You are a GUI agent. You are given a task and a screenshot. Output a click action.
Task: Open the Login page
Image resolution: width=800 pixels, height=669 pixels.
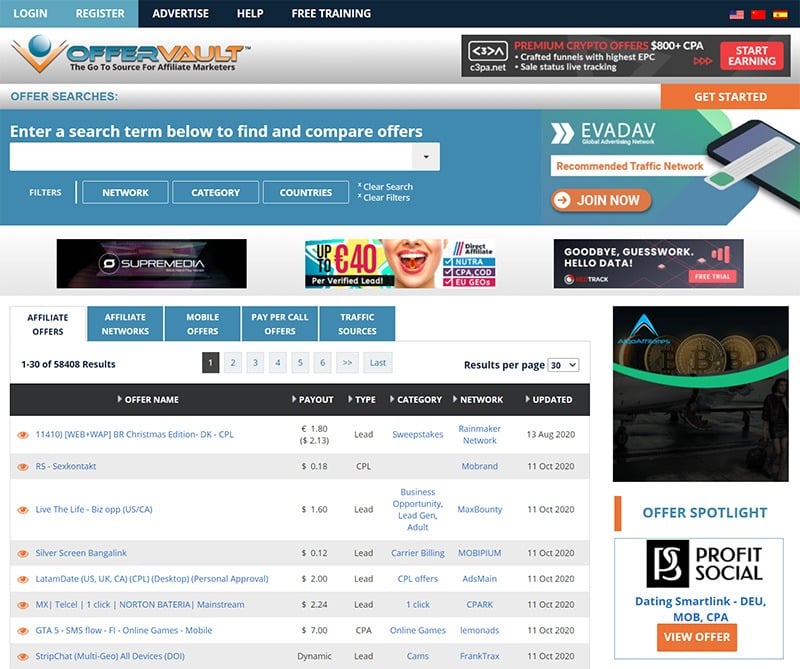click(x=30, y=13)
